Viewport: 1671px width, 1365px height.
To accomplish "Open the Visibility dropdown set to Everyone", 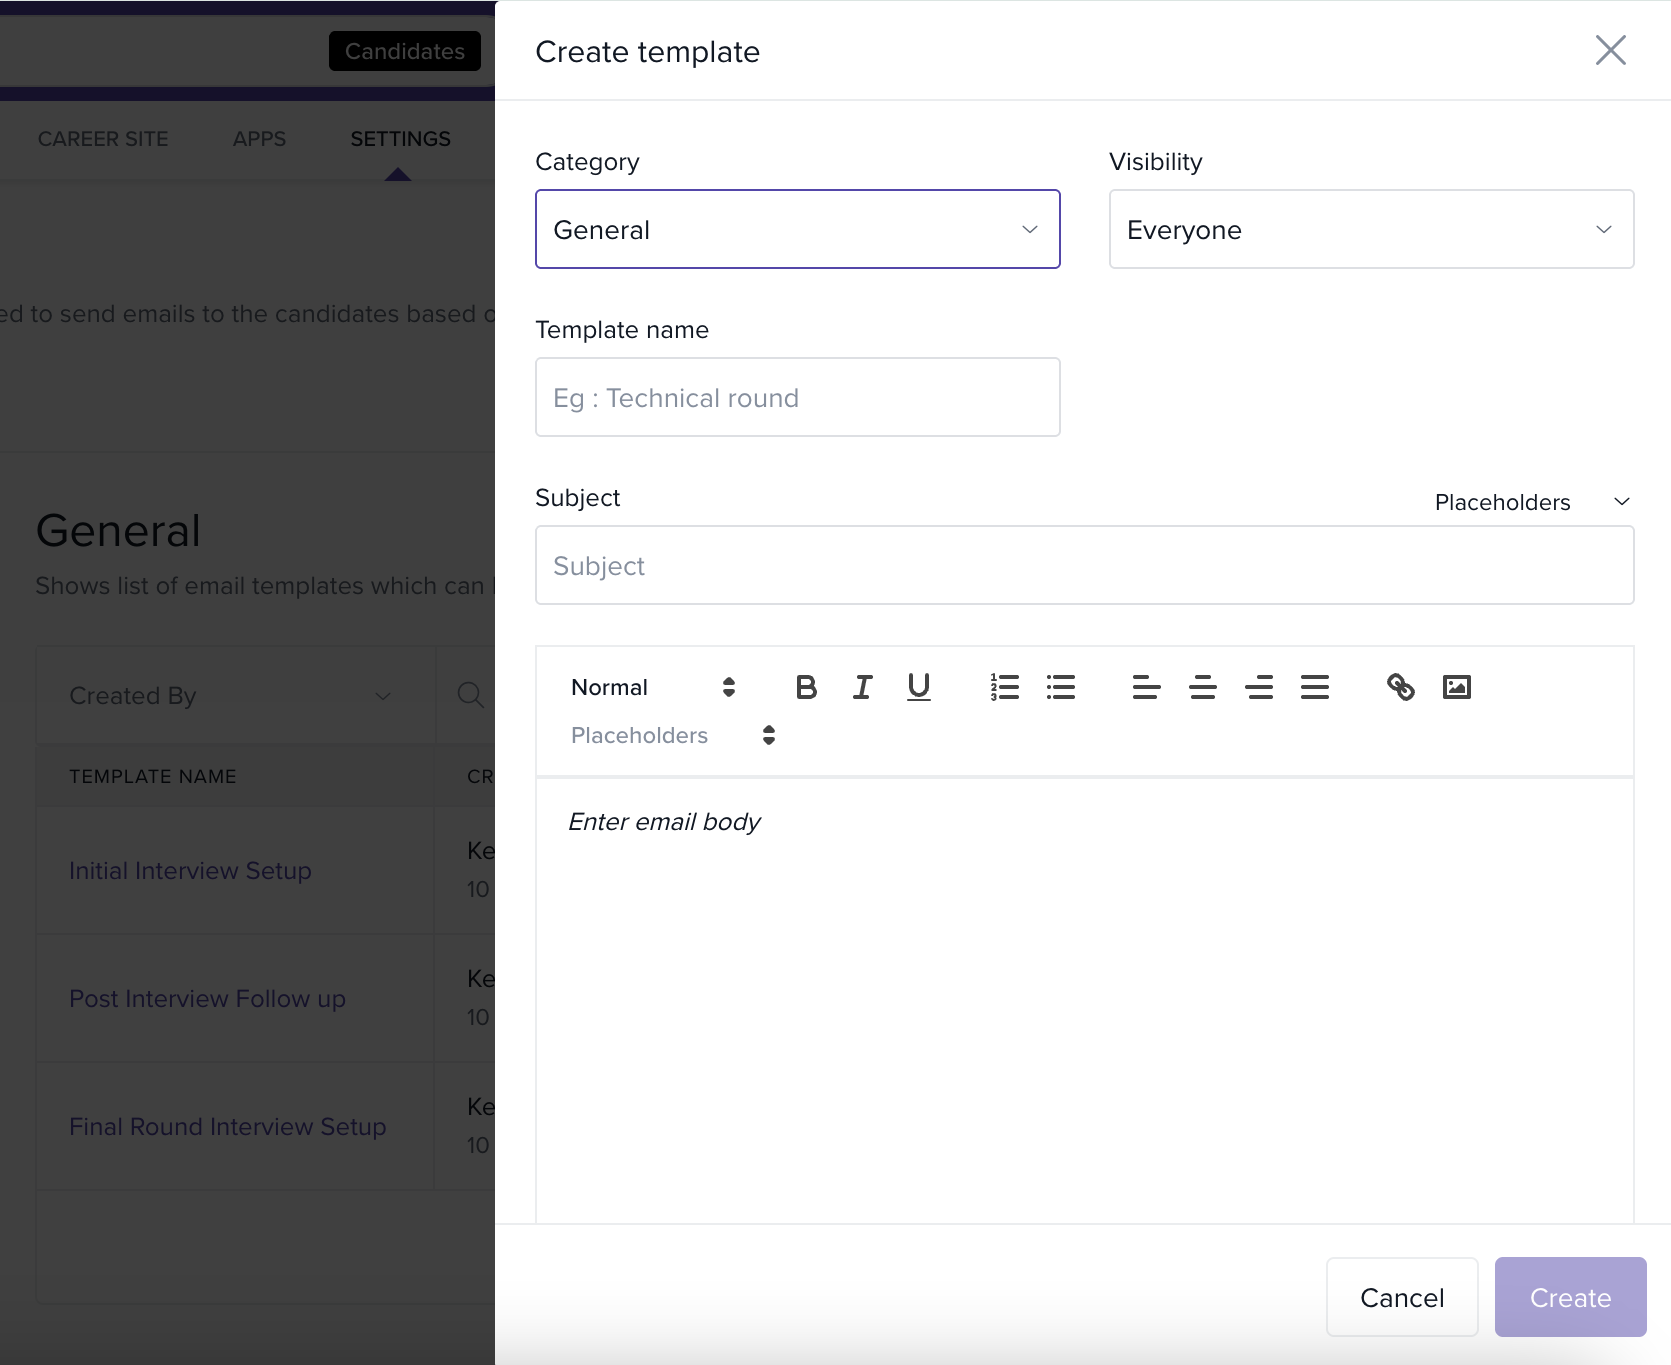I will click(1370, 229).
